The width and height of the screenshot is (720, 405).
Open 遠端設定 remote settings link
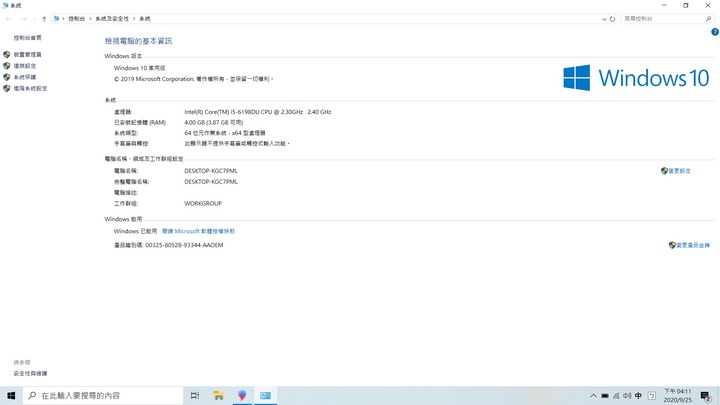tap(25, 66)
